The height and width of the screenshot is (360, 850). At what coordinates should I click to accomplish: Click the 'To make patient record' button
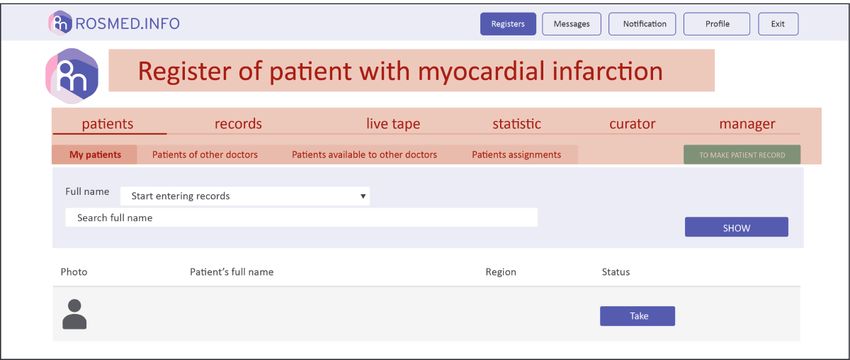coord(742,155)
